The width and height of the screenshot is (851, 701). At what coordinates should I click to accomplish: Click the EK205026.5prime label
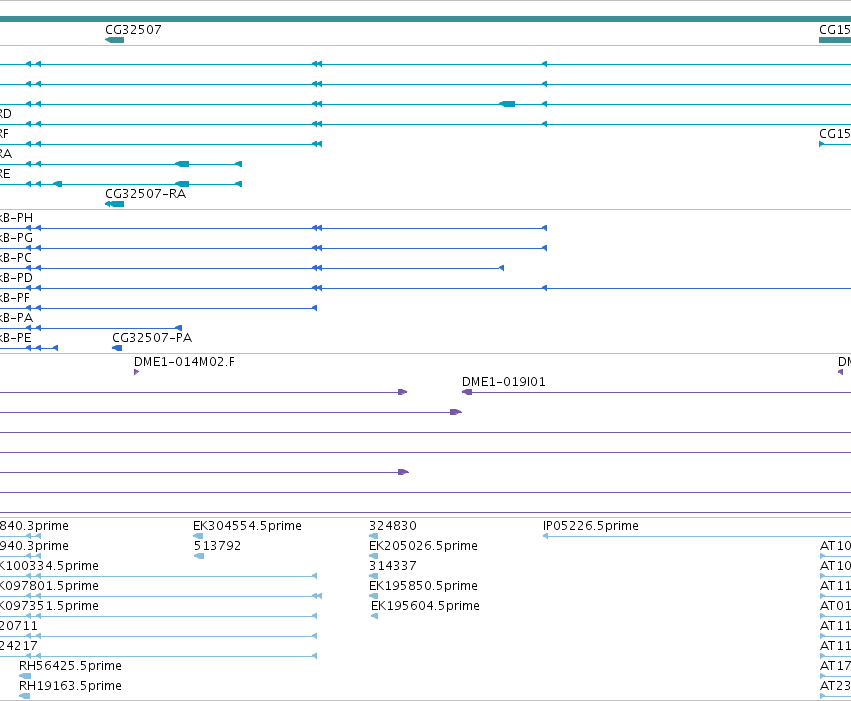point(423,545)
